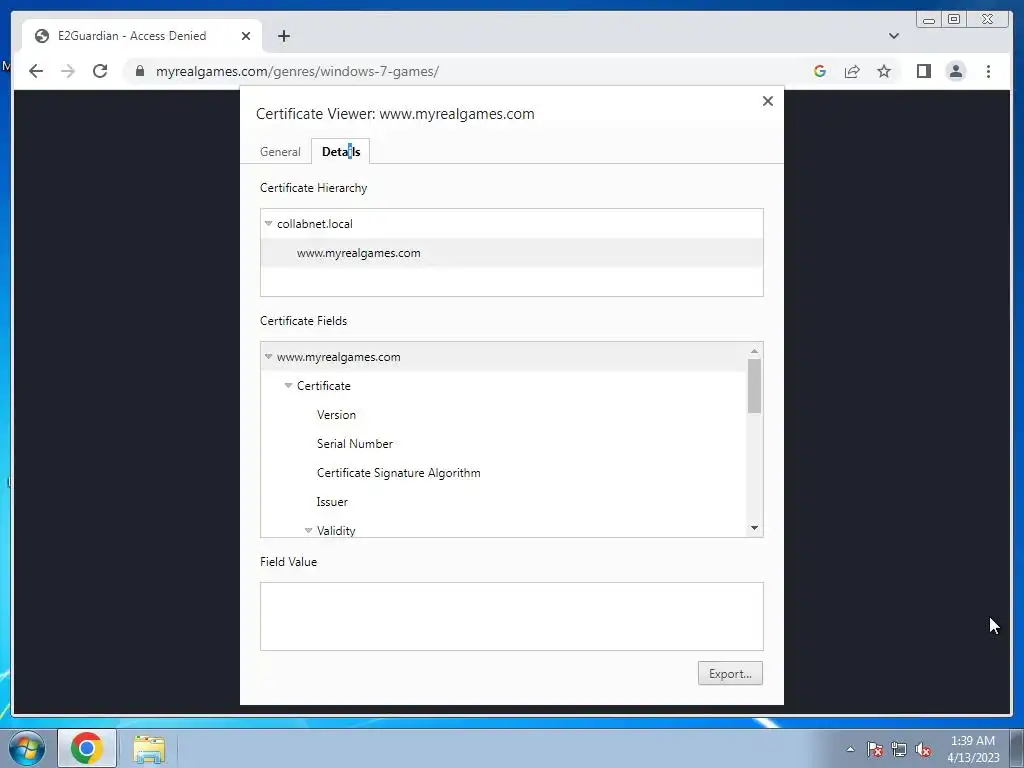Open the side panel icon
Screen dimensions: 1024x768
[x=923, y=71]
